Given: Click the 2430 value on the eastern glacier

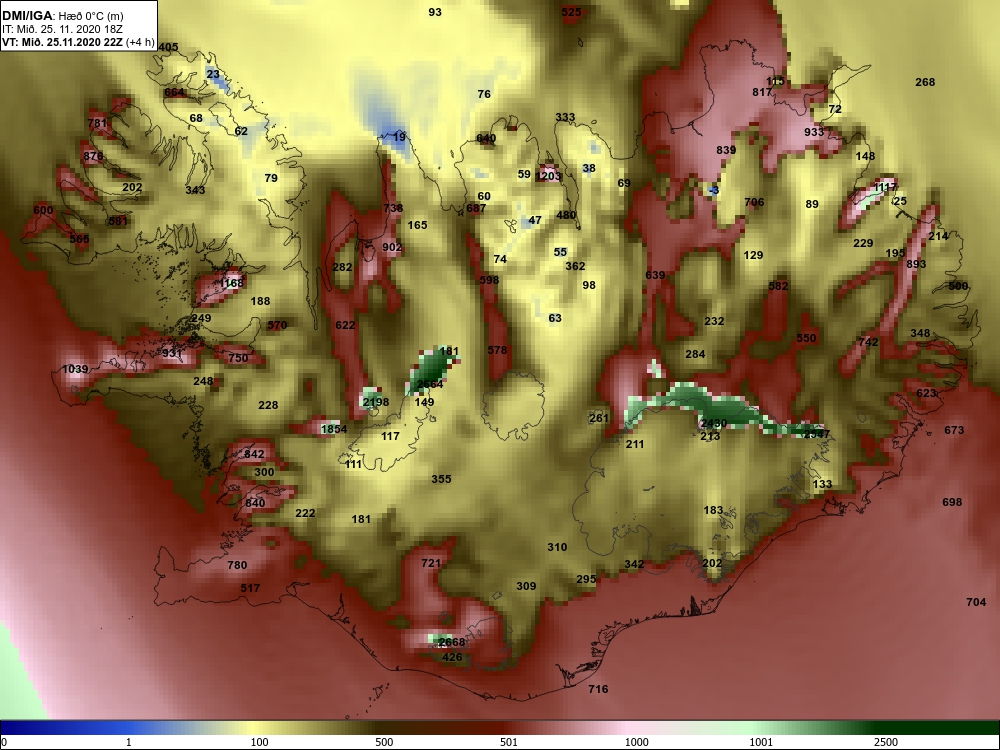Looking at the screenshot, I should (x=714, y=423).
